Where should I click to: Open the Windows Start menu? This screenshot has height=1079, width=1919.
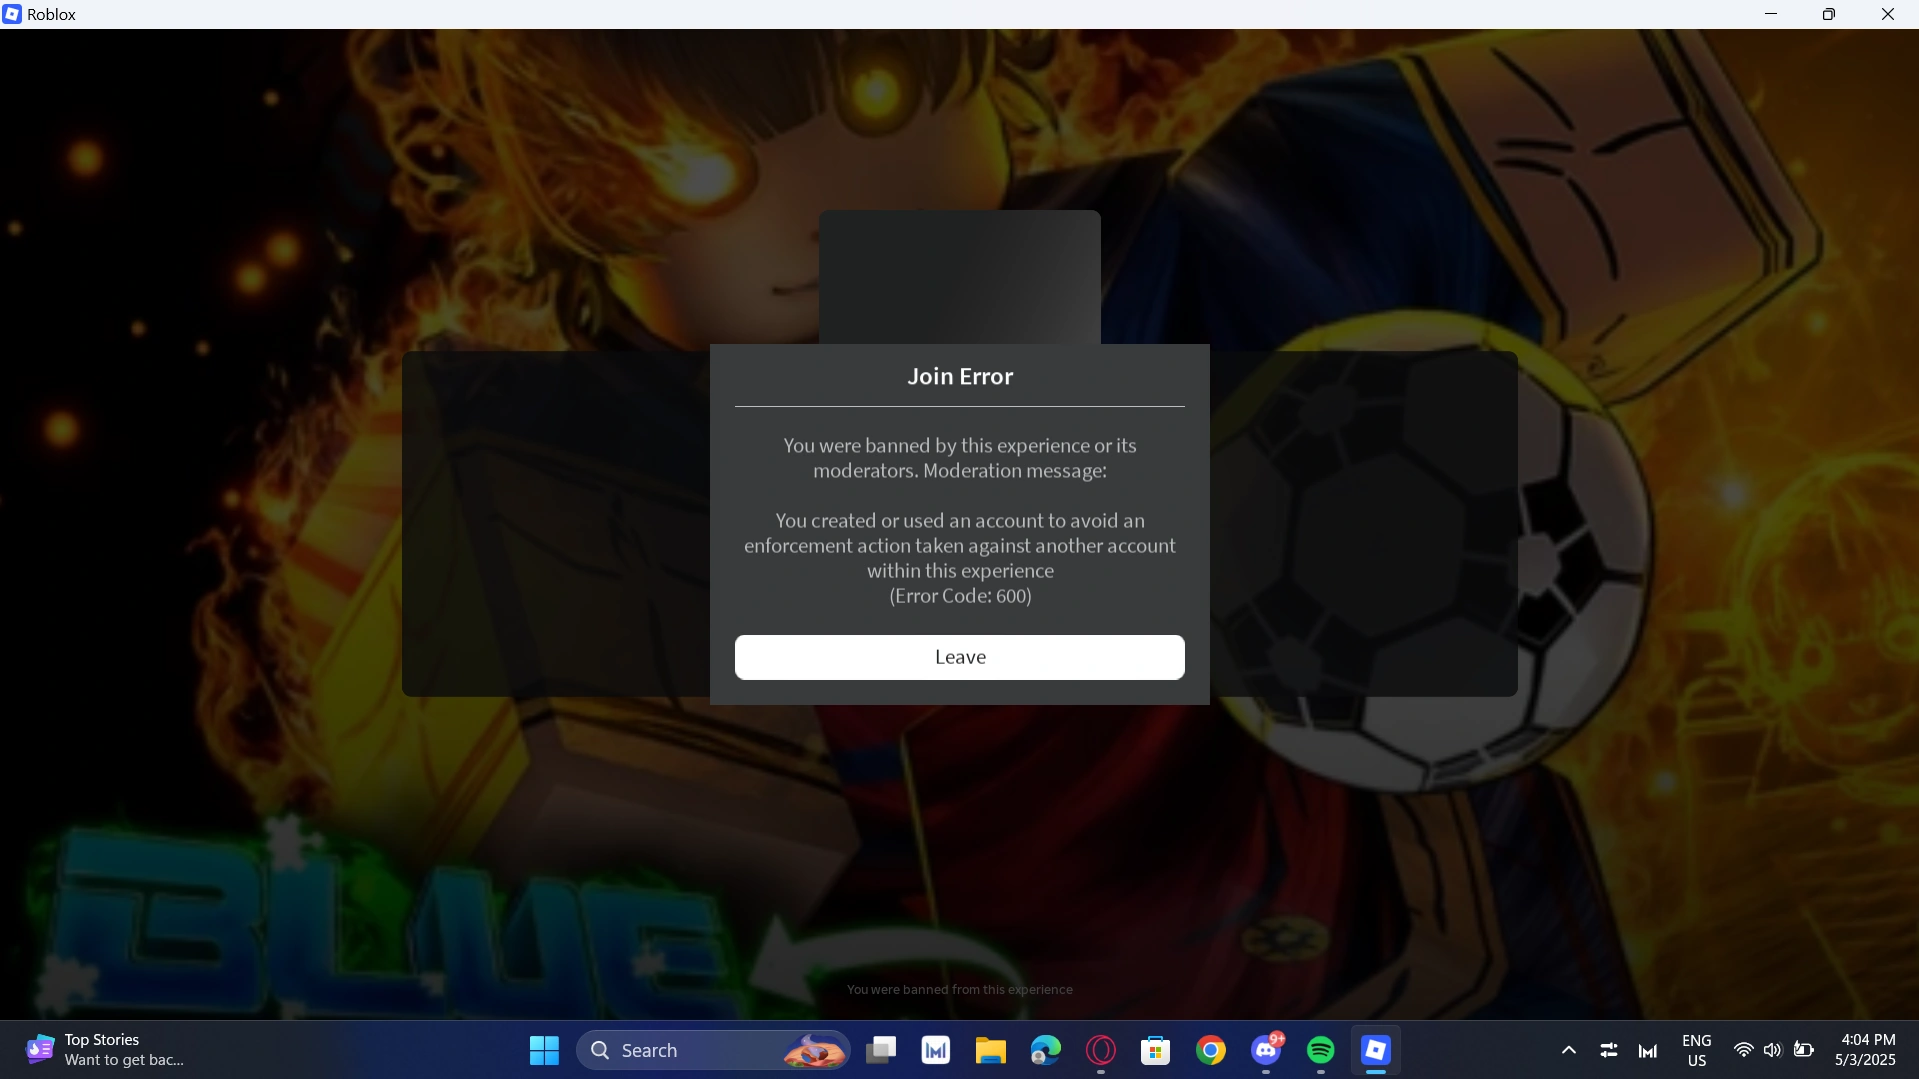coord(543,1050)
